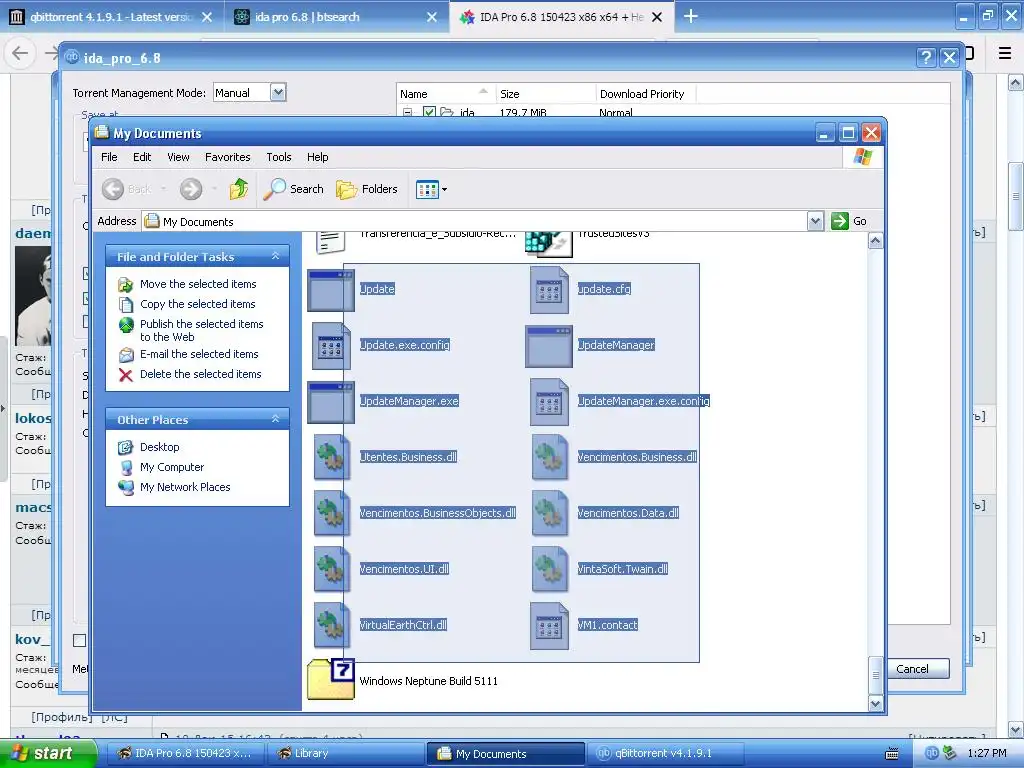Open the Tools menu
The height and width of the screenshot is (768, 1024).
click(279, 157)
